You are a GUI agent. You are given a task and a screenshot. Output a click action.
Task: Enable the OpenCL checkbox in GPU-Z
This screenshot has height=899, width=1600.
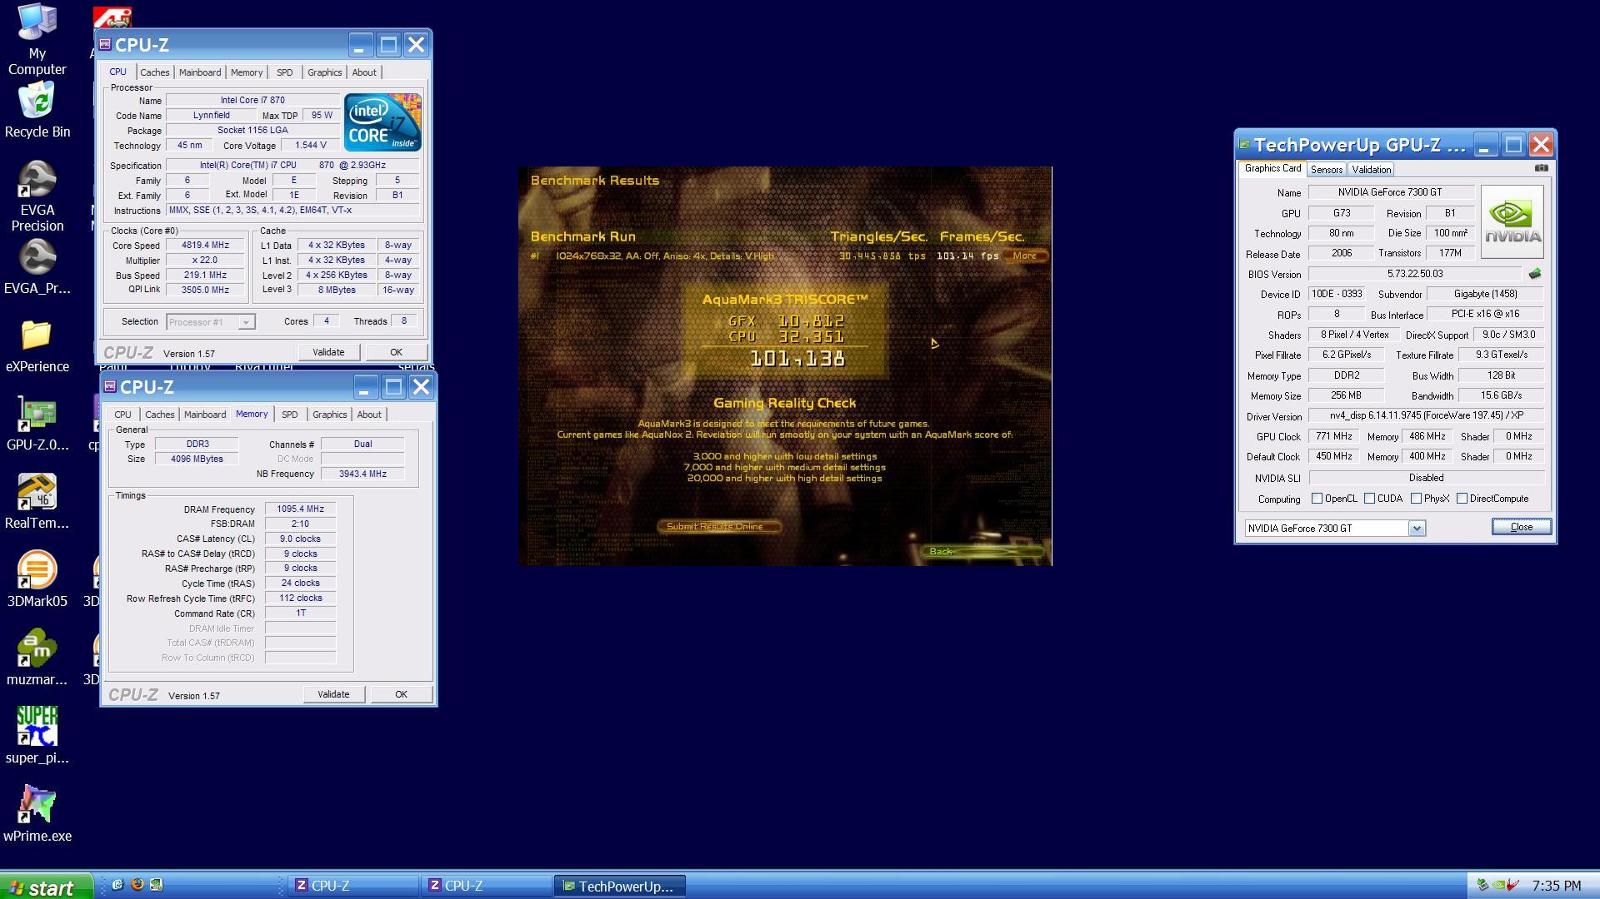pyautogui.click(x=1317, y=498)
